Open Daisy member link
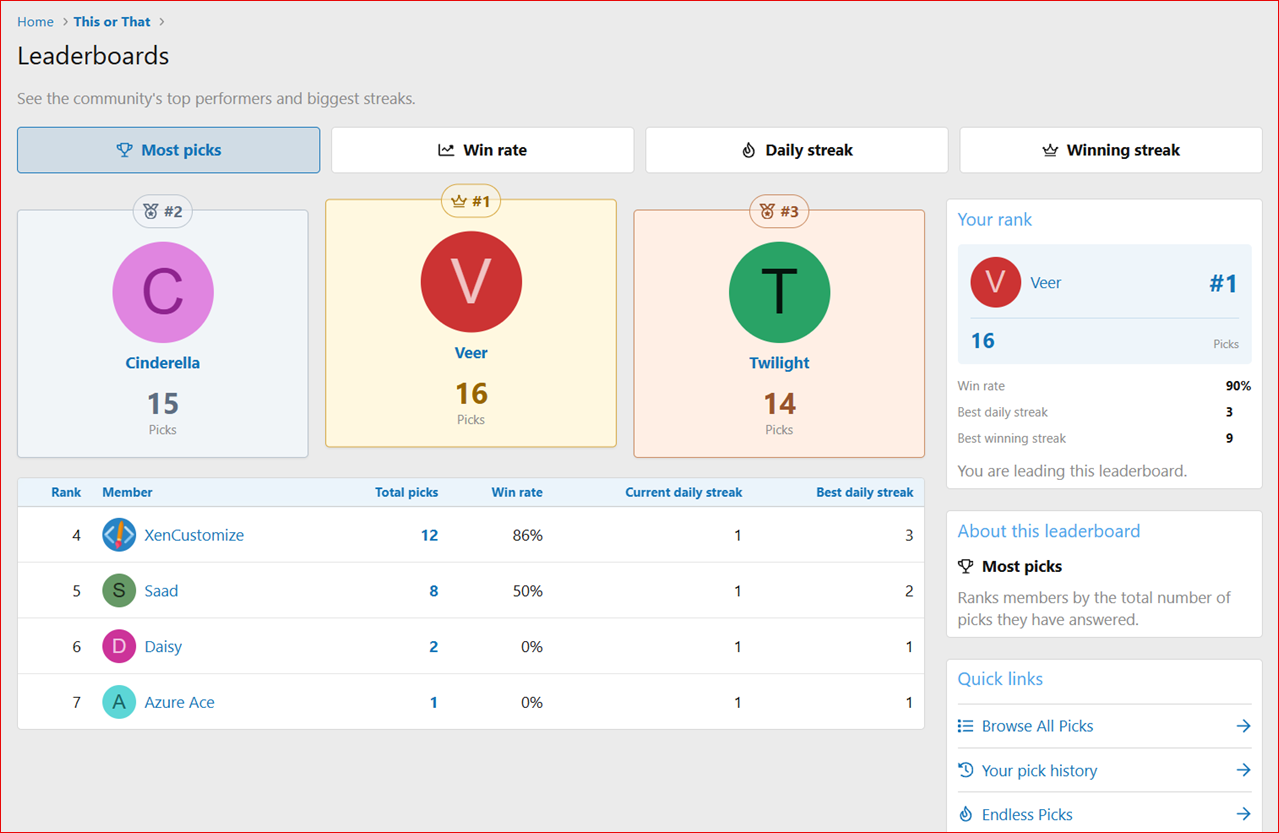The height and width of the screenshot is (833, 1279). click(163, 647)
